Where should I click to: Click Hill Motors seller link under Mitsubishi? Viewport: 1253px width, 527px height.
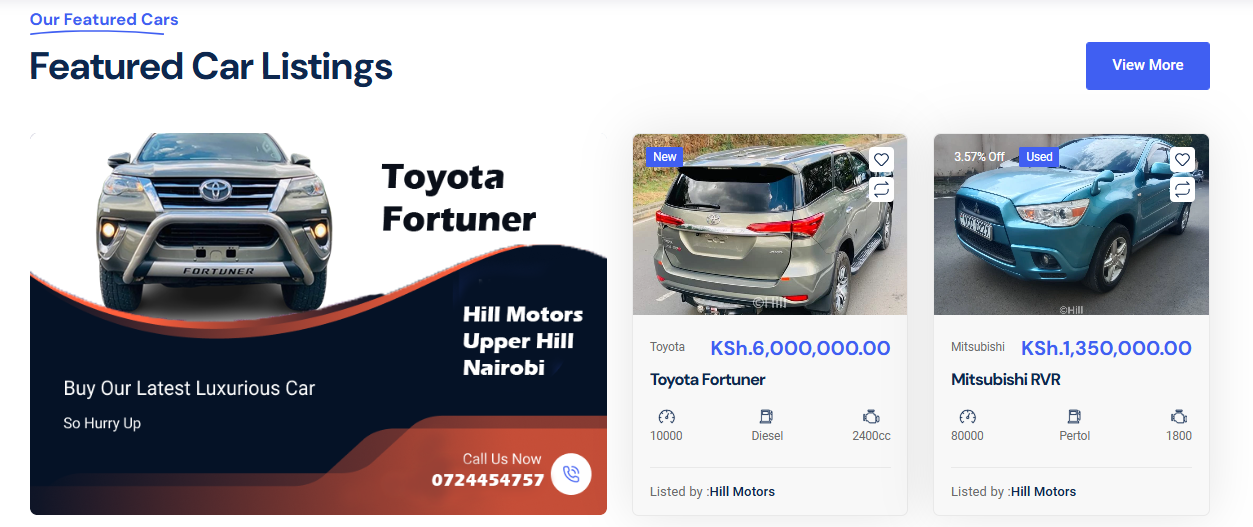point(1043,491)
